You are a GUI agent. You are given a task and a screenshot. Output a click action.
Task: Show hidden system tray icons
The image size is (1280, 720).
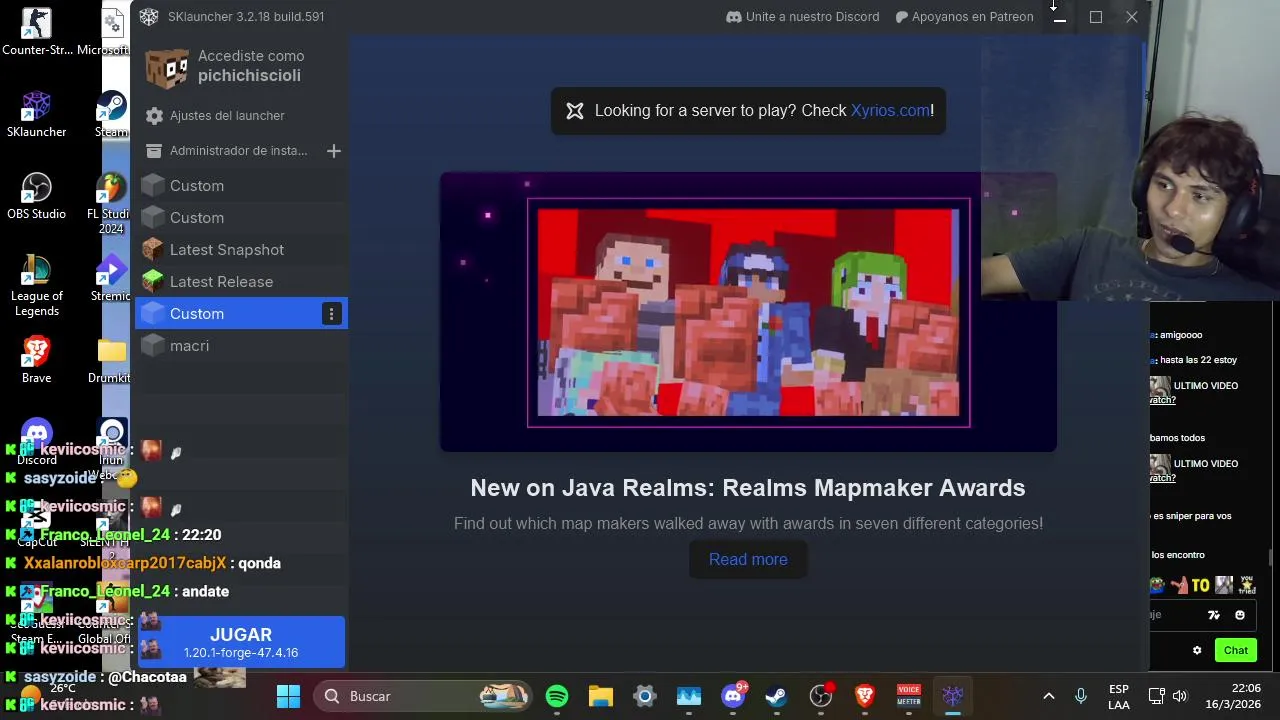(1048, 696)
